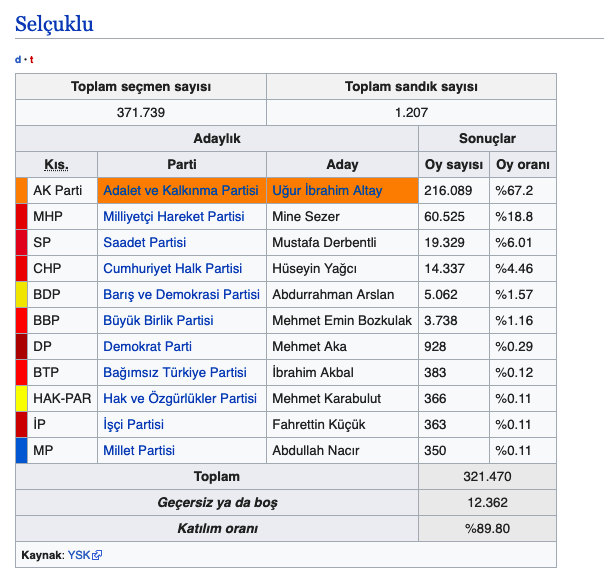
Task: Click the 'Sonuçlar' section header
Action: 487,139
